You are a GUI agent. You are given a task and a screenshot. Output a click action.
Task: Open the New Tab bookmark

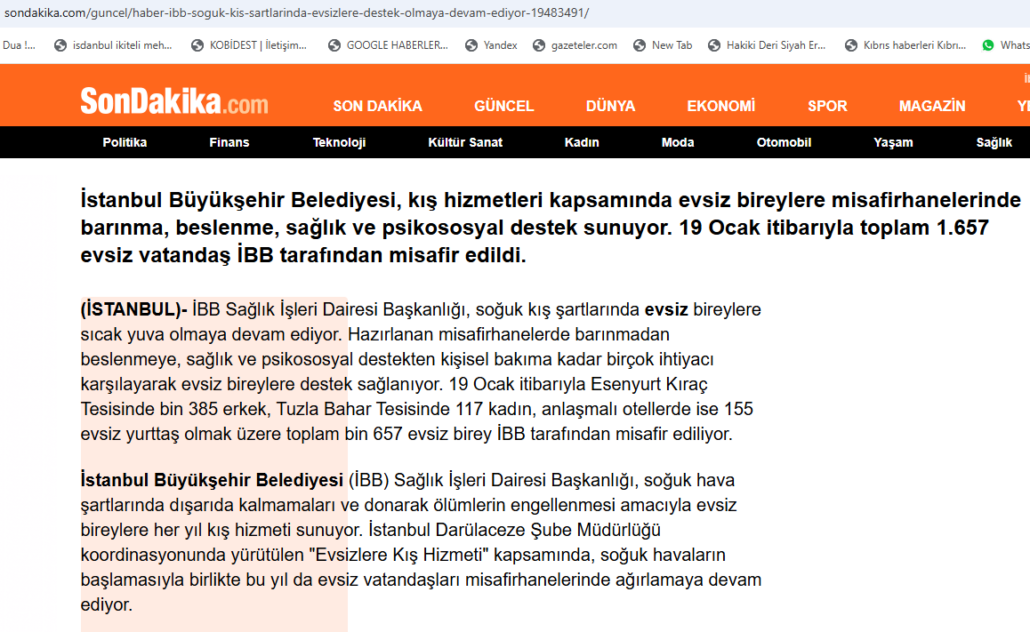pyautogui.click(x=662, y=45)
